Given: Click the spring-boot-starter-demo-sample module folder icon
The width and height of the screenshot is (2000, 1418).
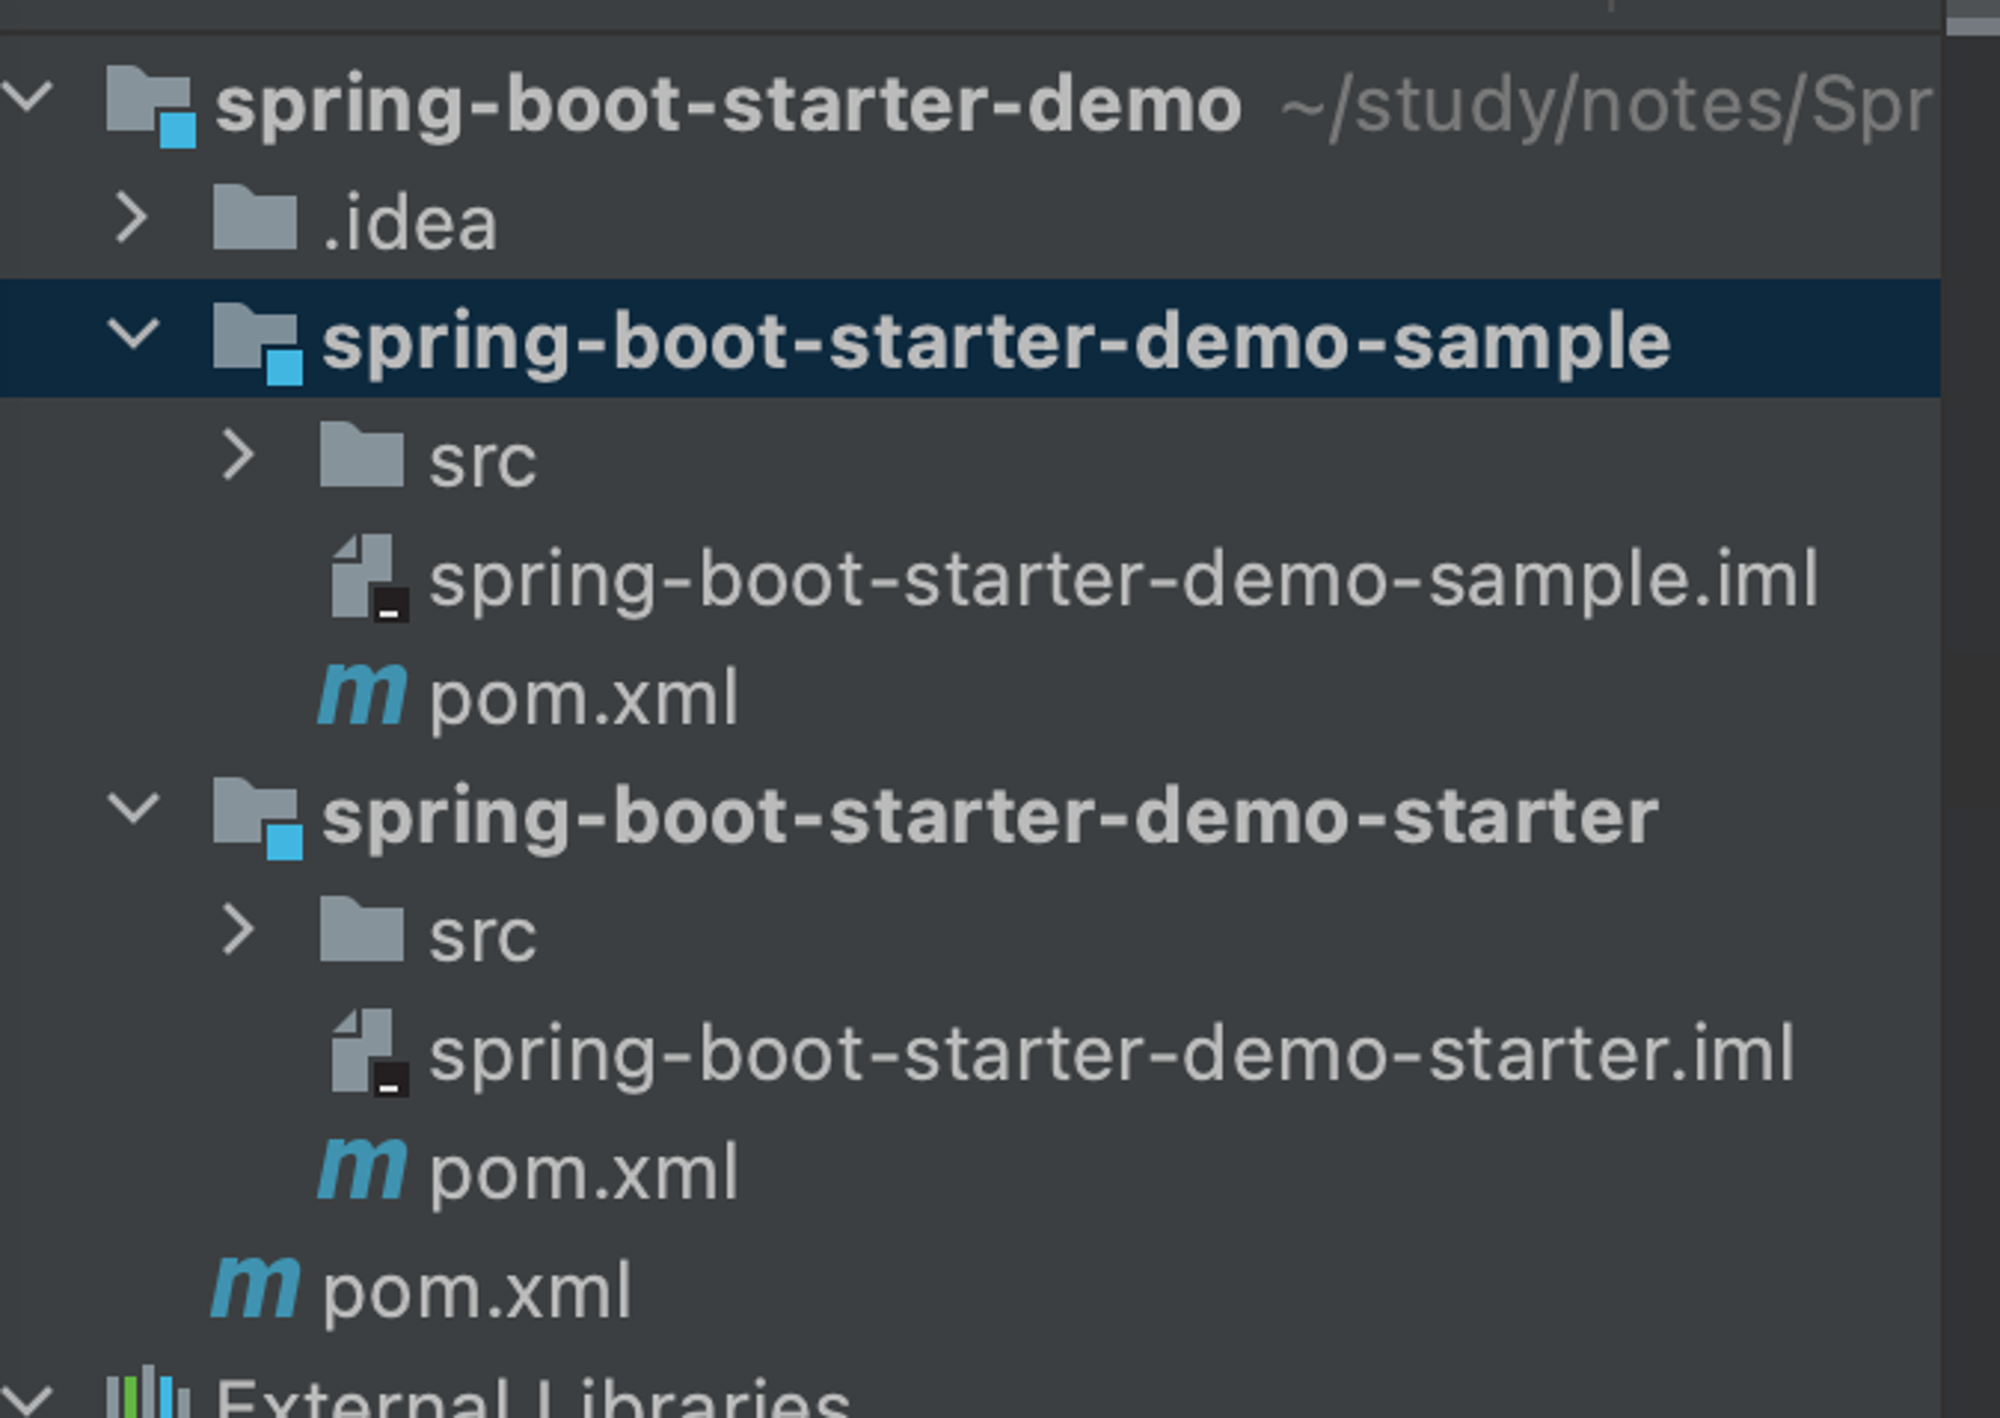Looking at the screenshot, I should pos(257,342).
